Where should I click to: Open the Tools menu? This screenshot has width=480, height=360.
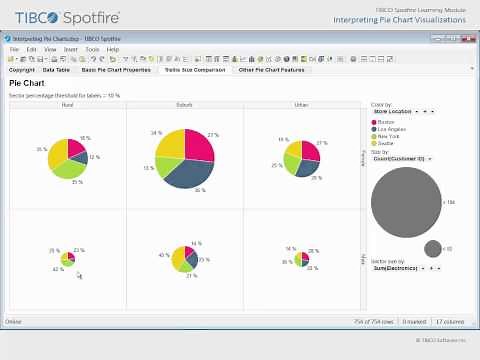click(x=92, y=49)
